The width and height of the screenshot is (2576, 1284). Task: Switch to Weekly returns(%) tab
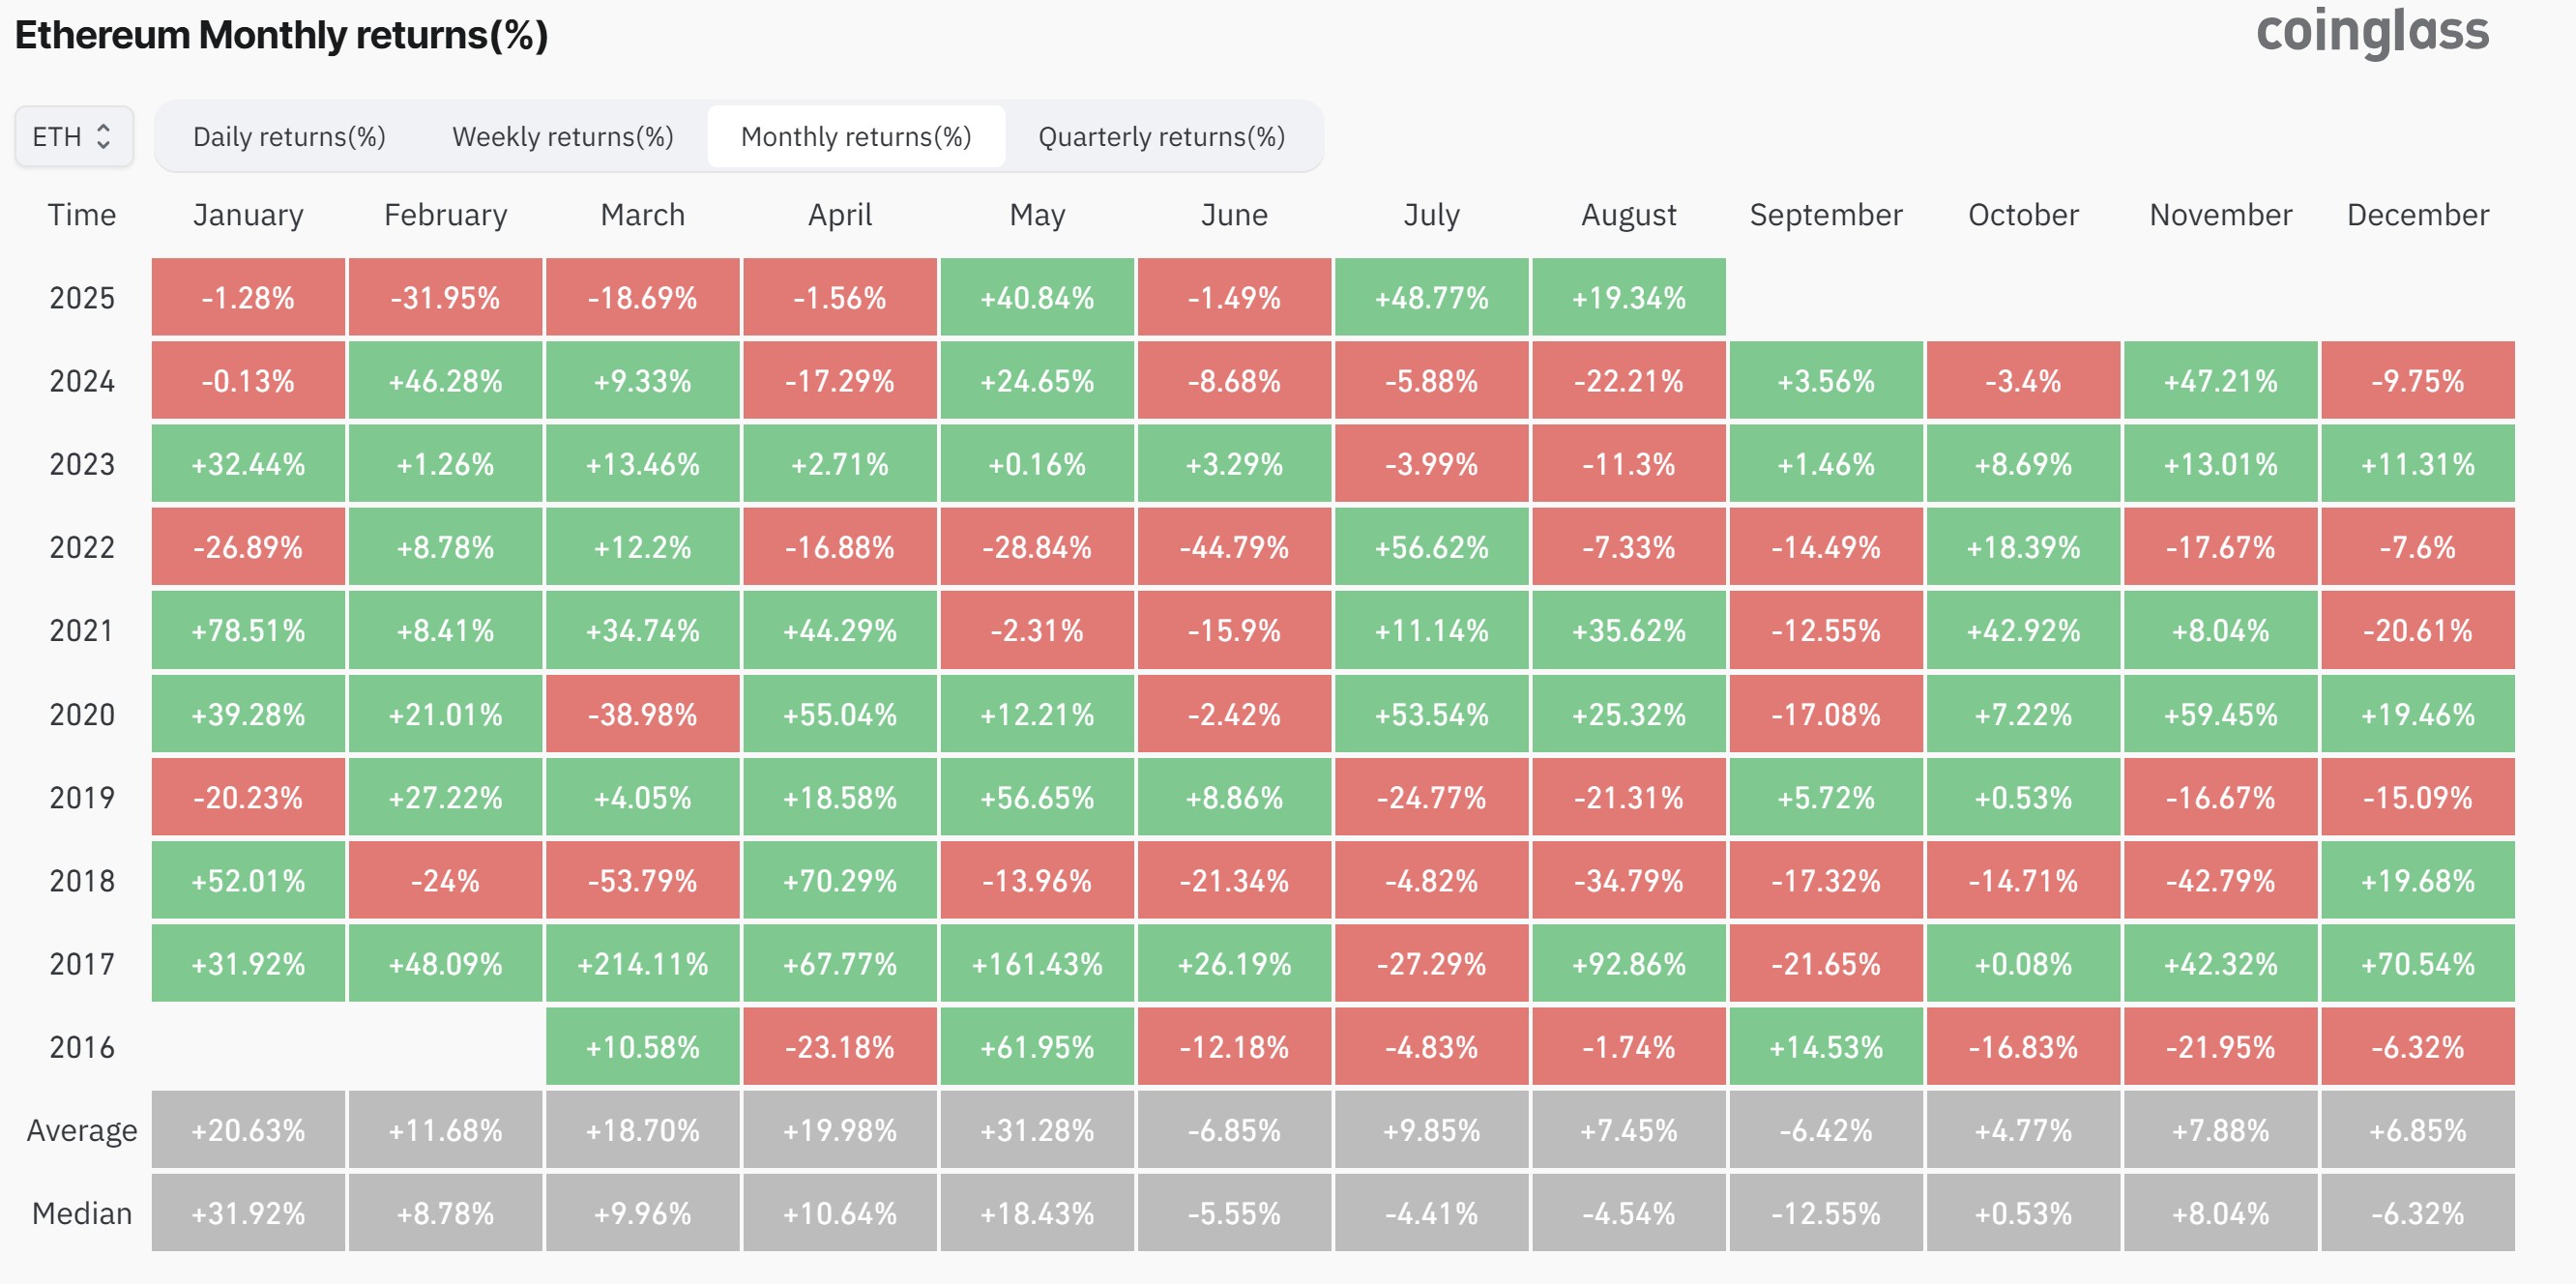point(563,136)
